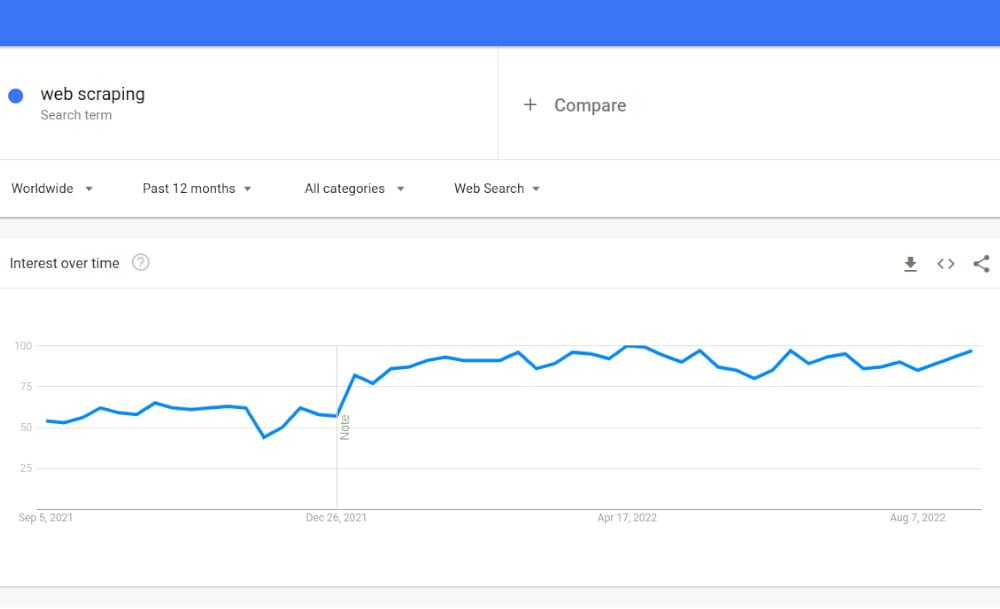Click the Compare option
1000x609 pixels.
coord(589,104)
